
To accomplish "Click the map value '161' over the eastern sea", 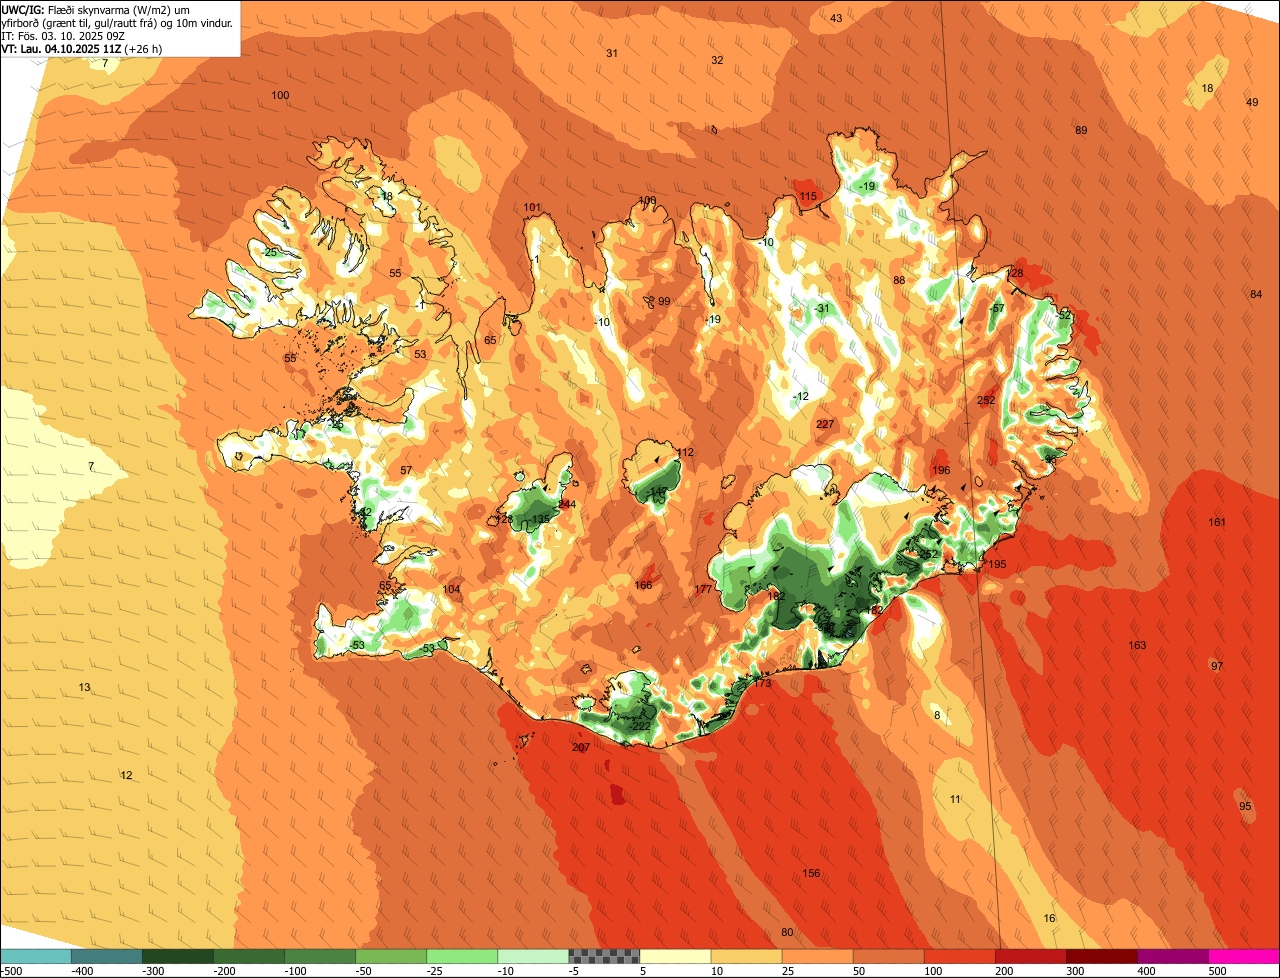I will (x=1217, y=523).
